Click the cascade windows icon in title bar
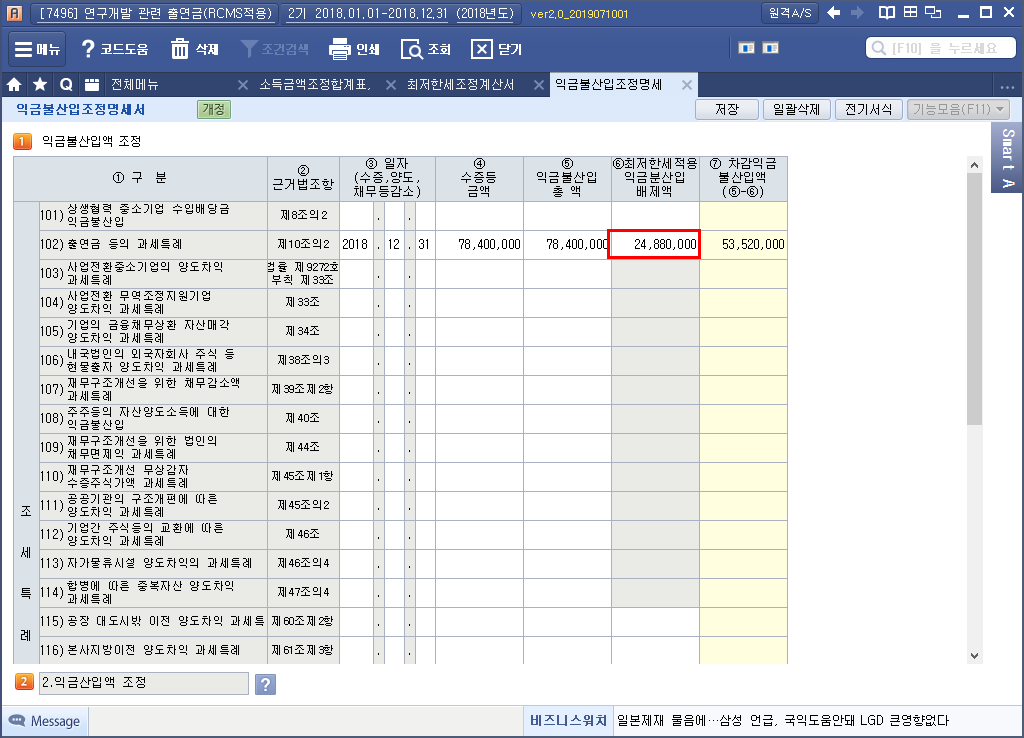1024x738 pixels. tap(934, 12)
